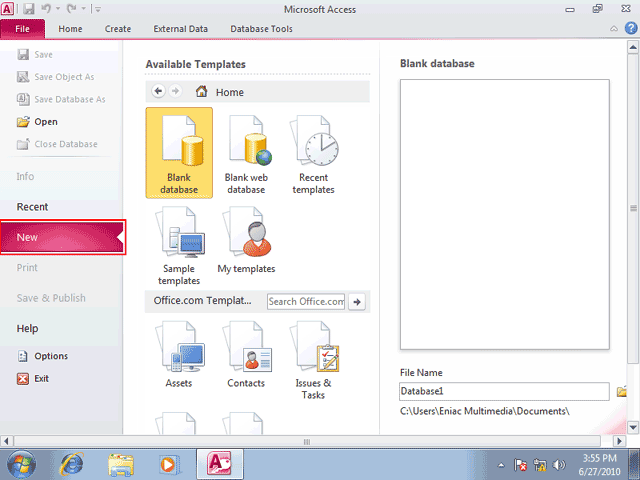The image size is (640, 480).
Task: Switch to the Database Tools tab
Action: [261, 29]
